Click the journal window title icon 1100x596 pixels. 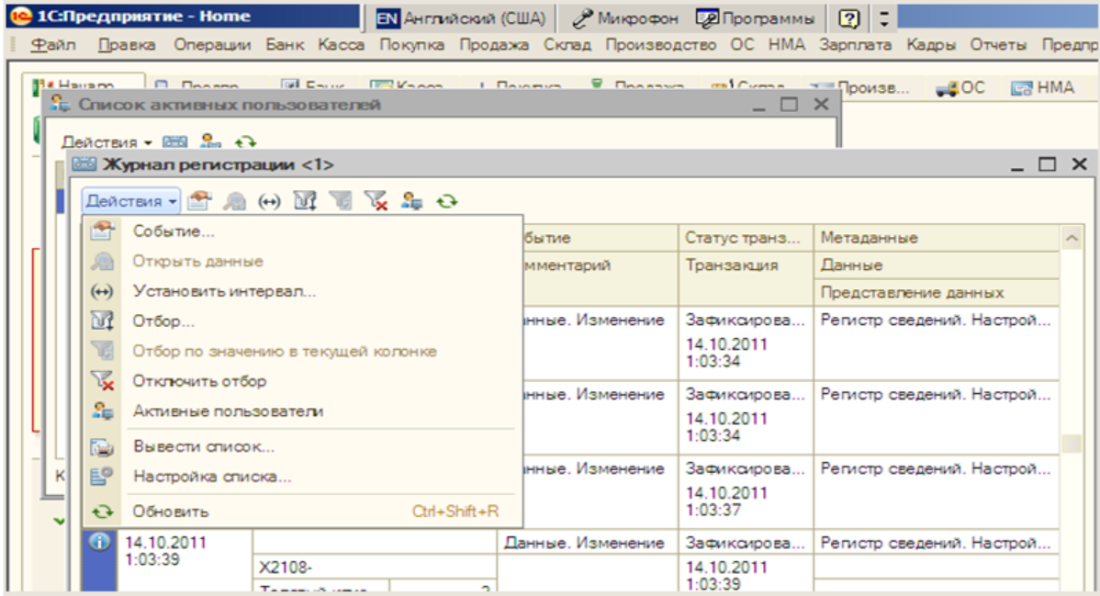pos(84,164)
